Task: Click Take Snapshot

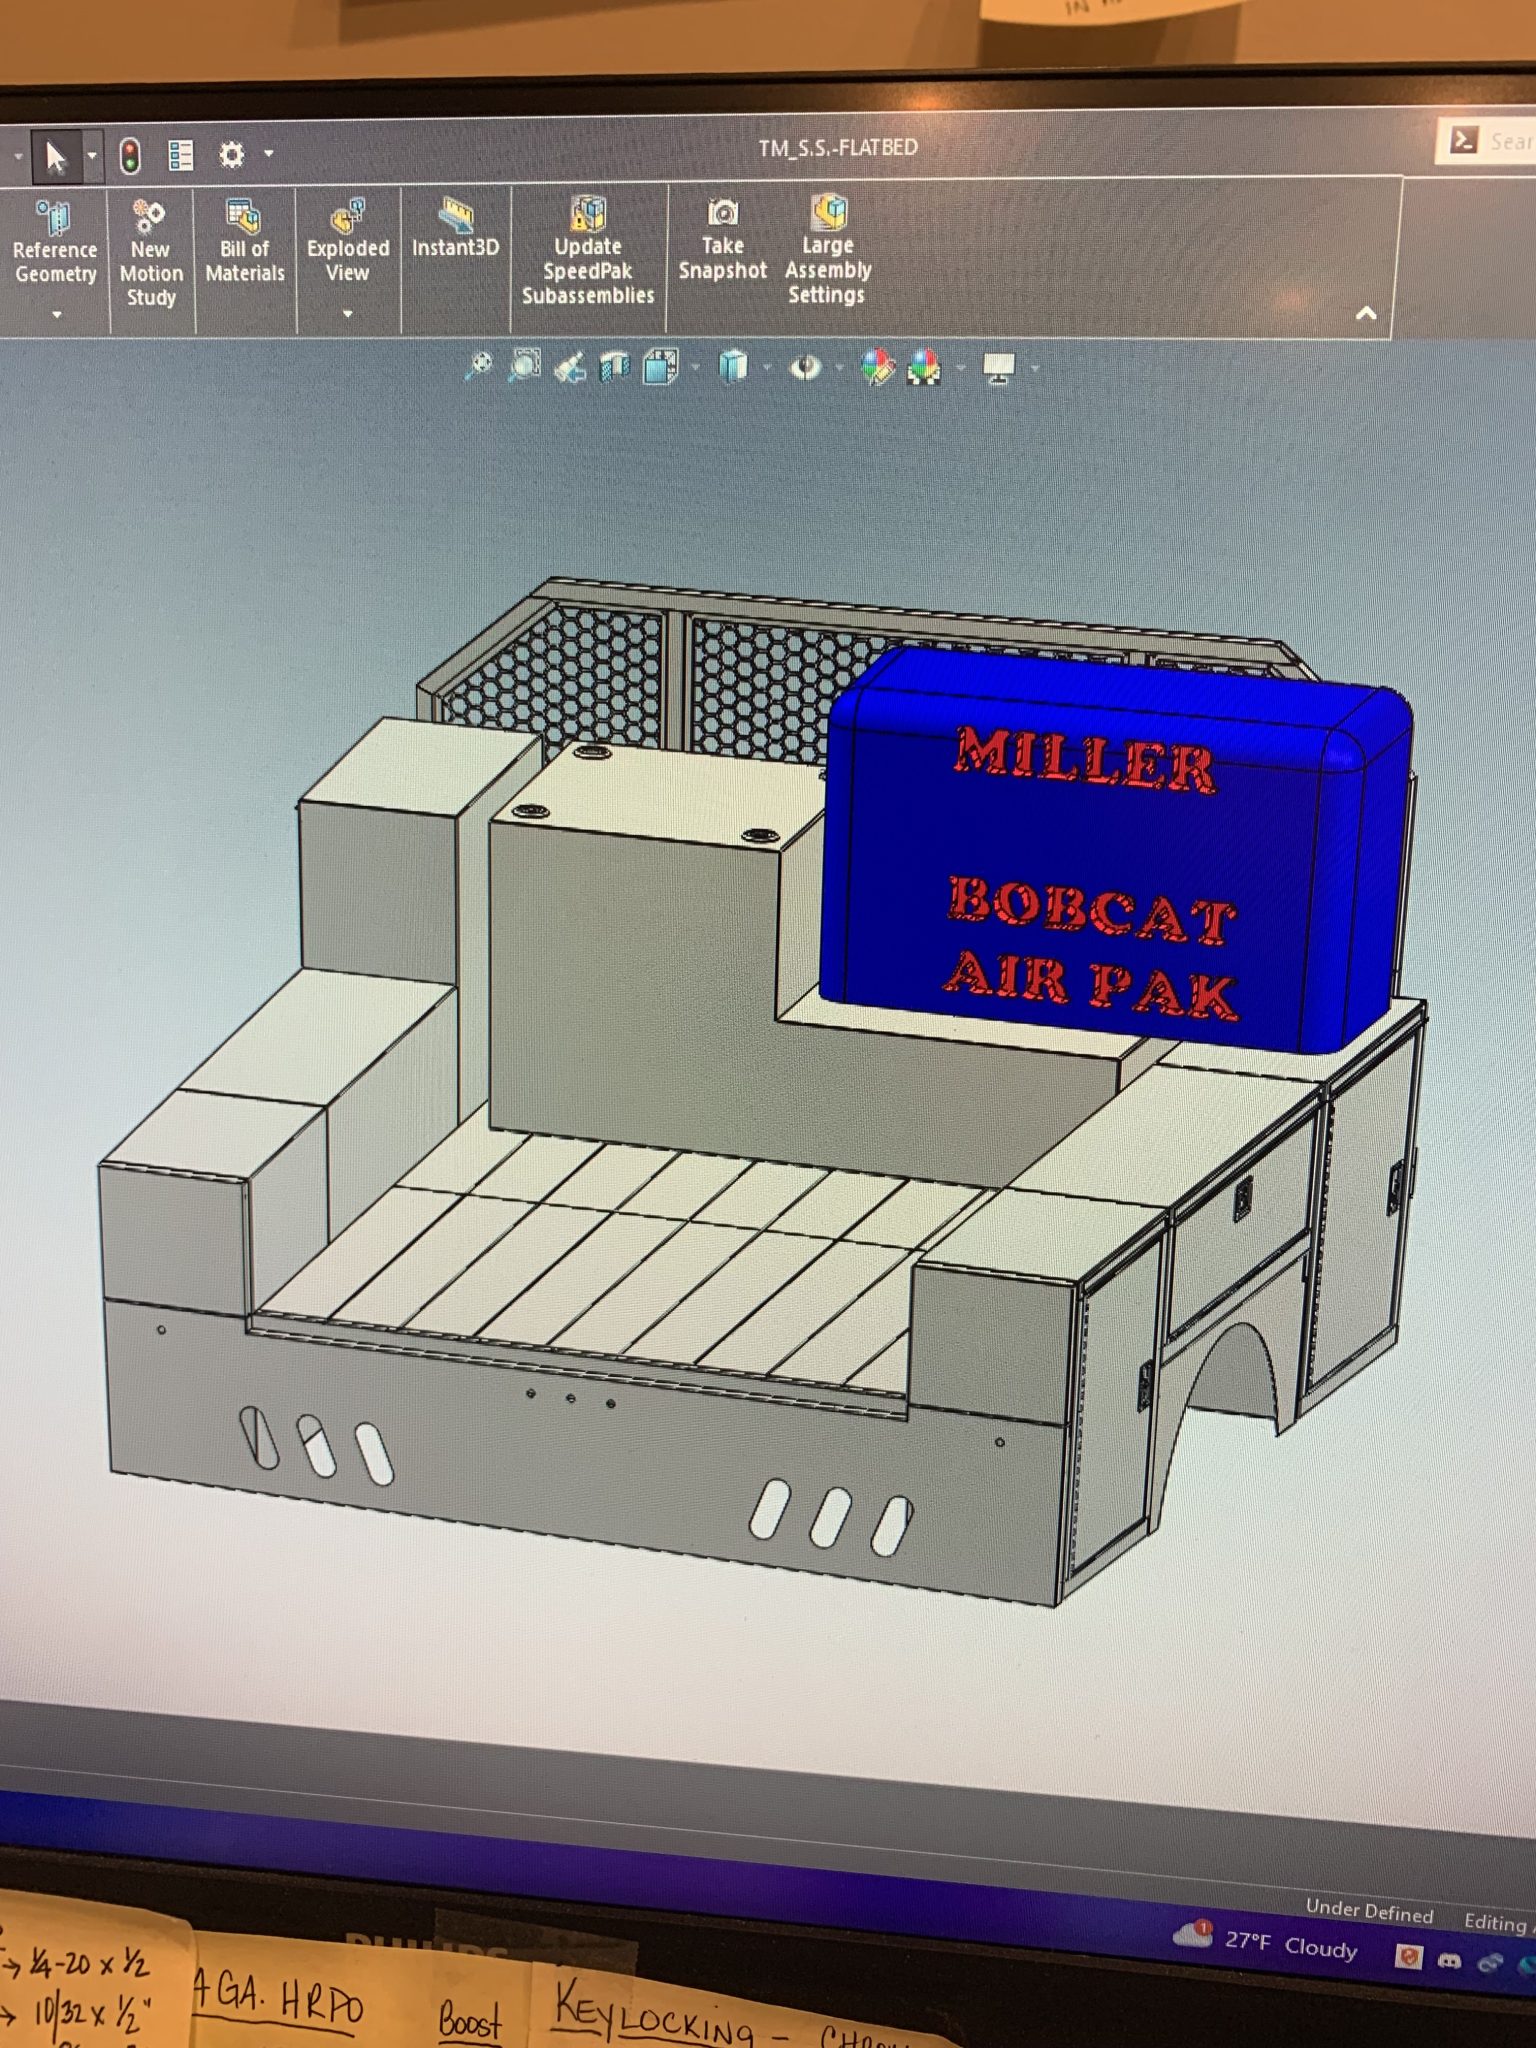Action: [x=722, y=240]
